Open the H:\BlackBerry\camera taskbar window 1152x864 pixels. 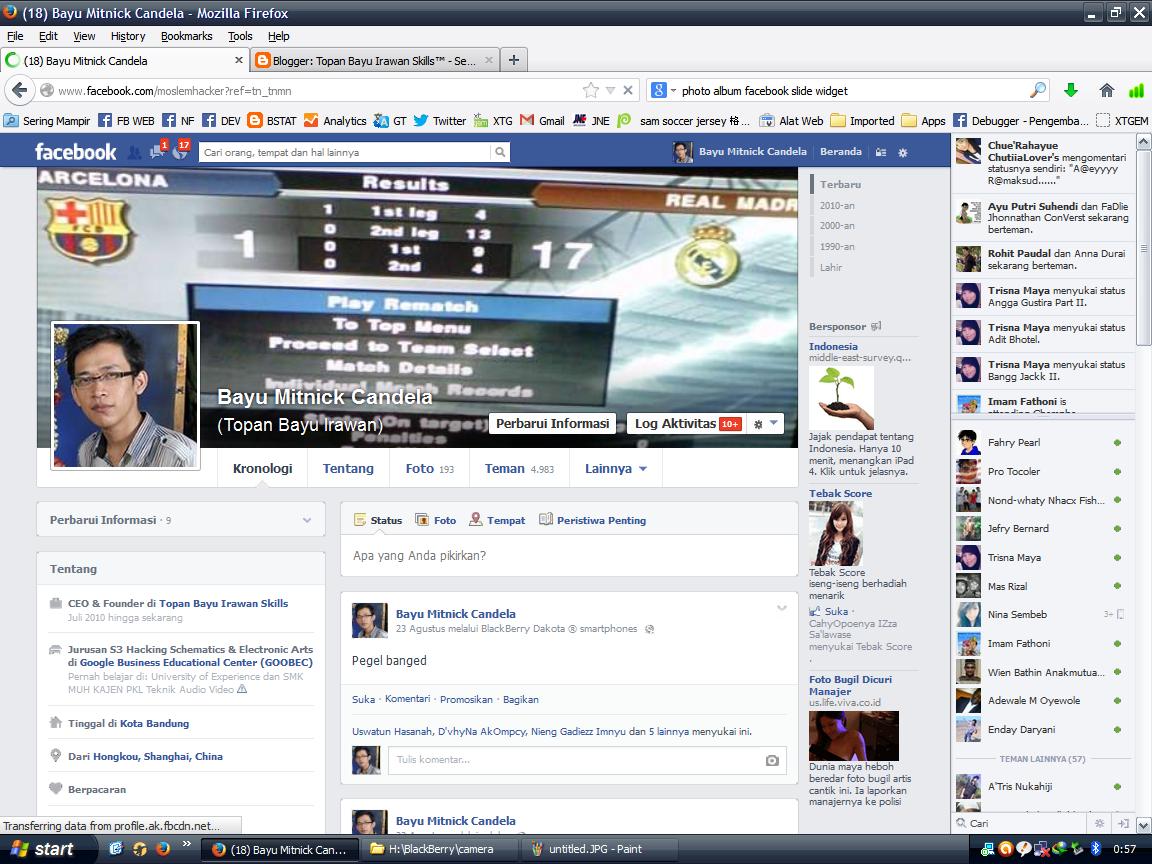[441, 849]
